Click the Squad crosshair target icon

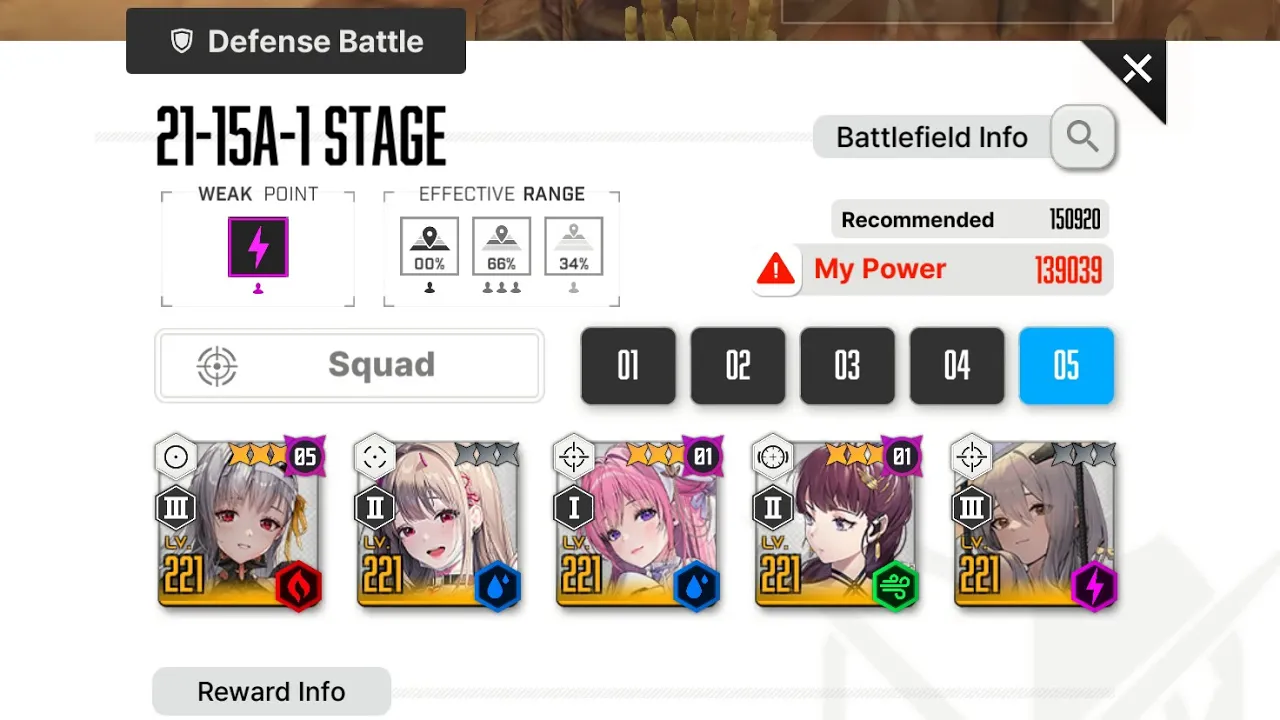217,366
